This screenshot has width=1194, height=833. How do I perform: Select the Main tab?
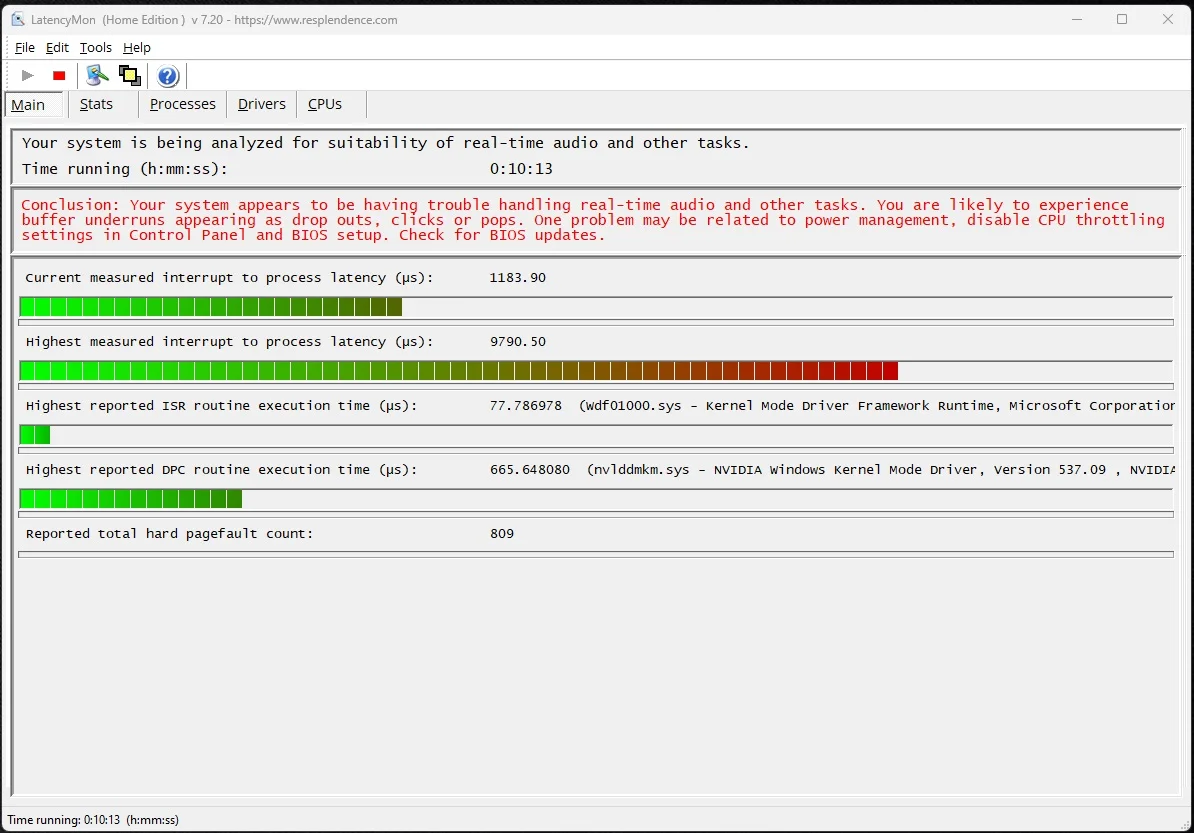point(34,104)
